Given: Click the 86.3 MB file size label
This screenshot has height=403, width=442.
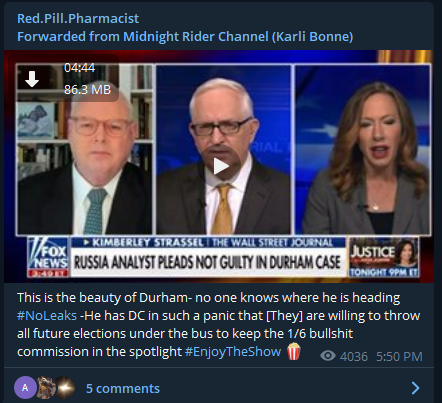Looking at the screenshot, I should point(87,89).
